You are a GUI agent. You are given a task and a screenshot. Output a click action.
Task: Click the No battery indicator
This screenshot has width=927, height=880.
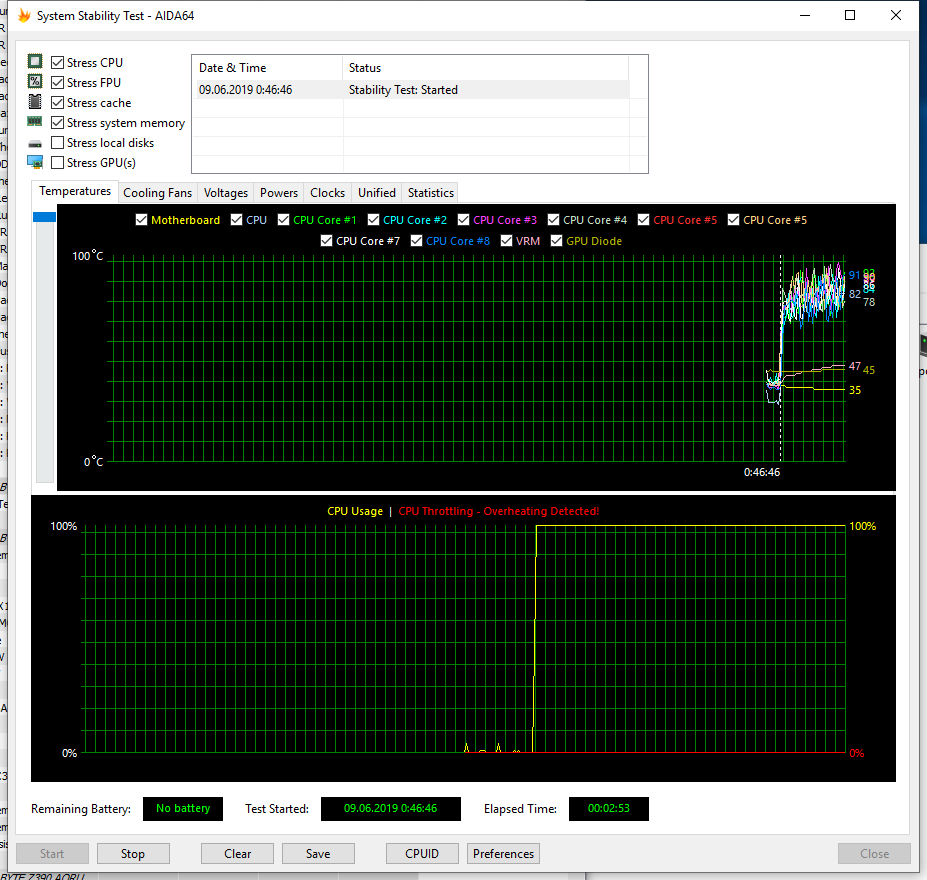183,808
